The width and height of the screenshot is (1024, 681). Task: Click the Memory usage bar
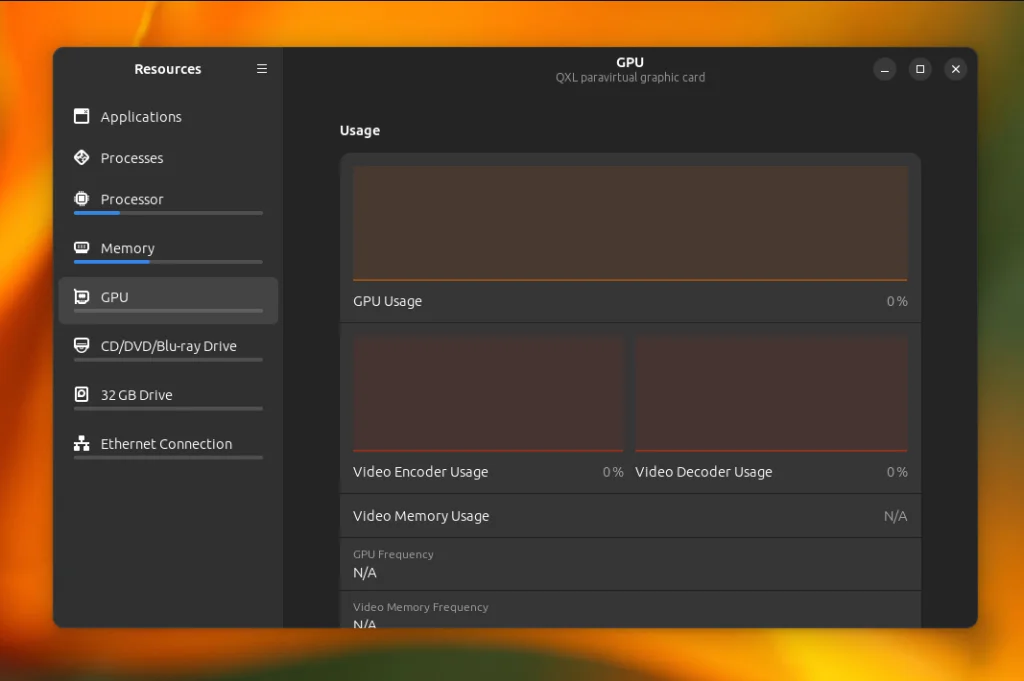tap(168, 262)
